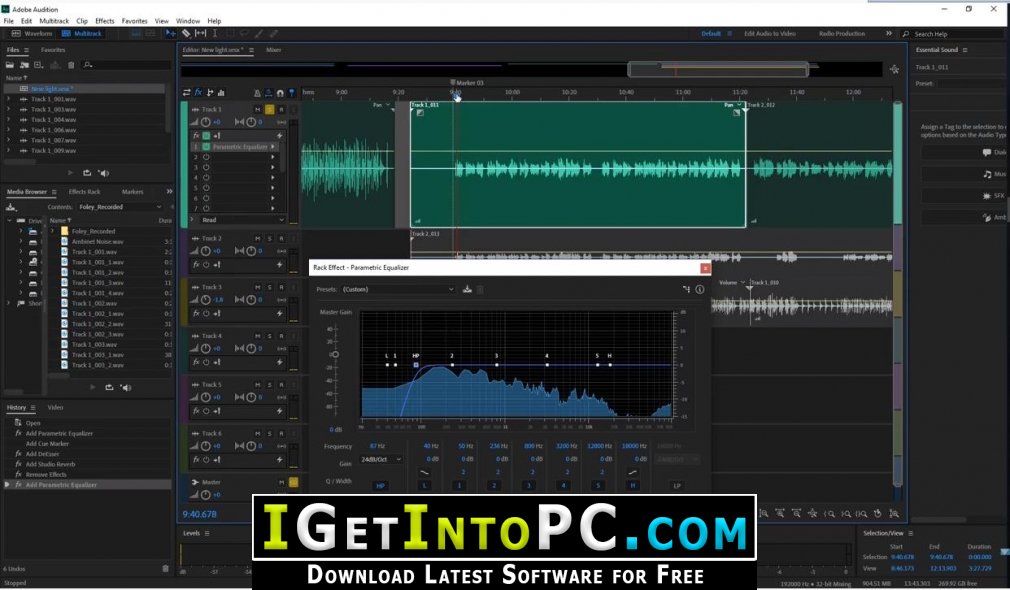Screen dimensions: 1010x590
Task: Switch to Effects Rack tab
Action: [84, 192]
